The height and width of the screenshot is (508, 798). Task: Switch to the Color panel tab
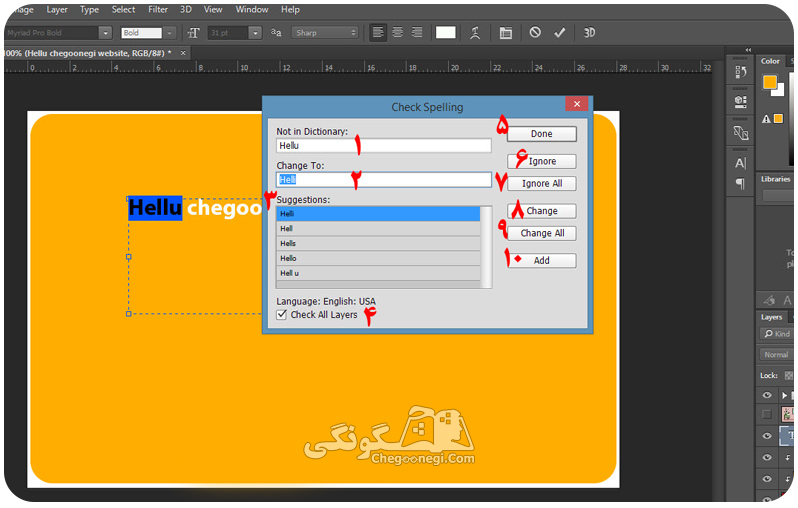[x=770, y=61]
